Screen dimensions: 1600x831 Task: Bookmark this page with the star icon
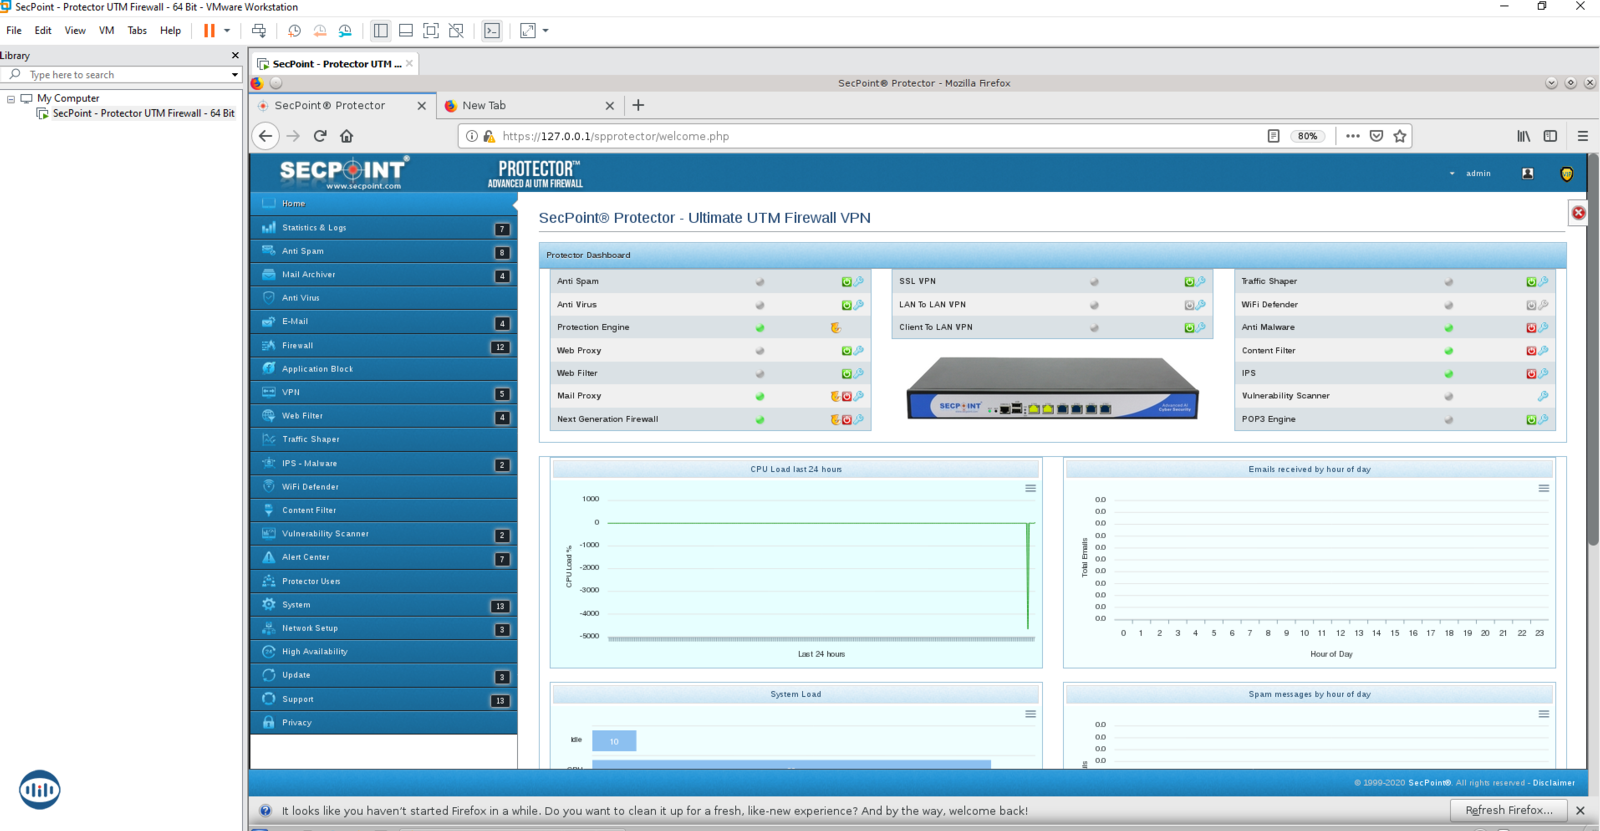[x=1400, y=136]
